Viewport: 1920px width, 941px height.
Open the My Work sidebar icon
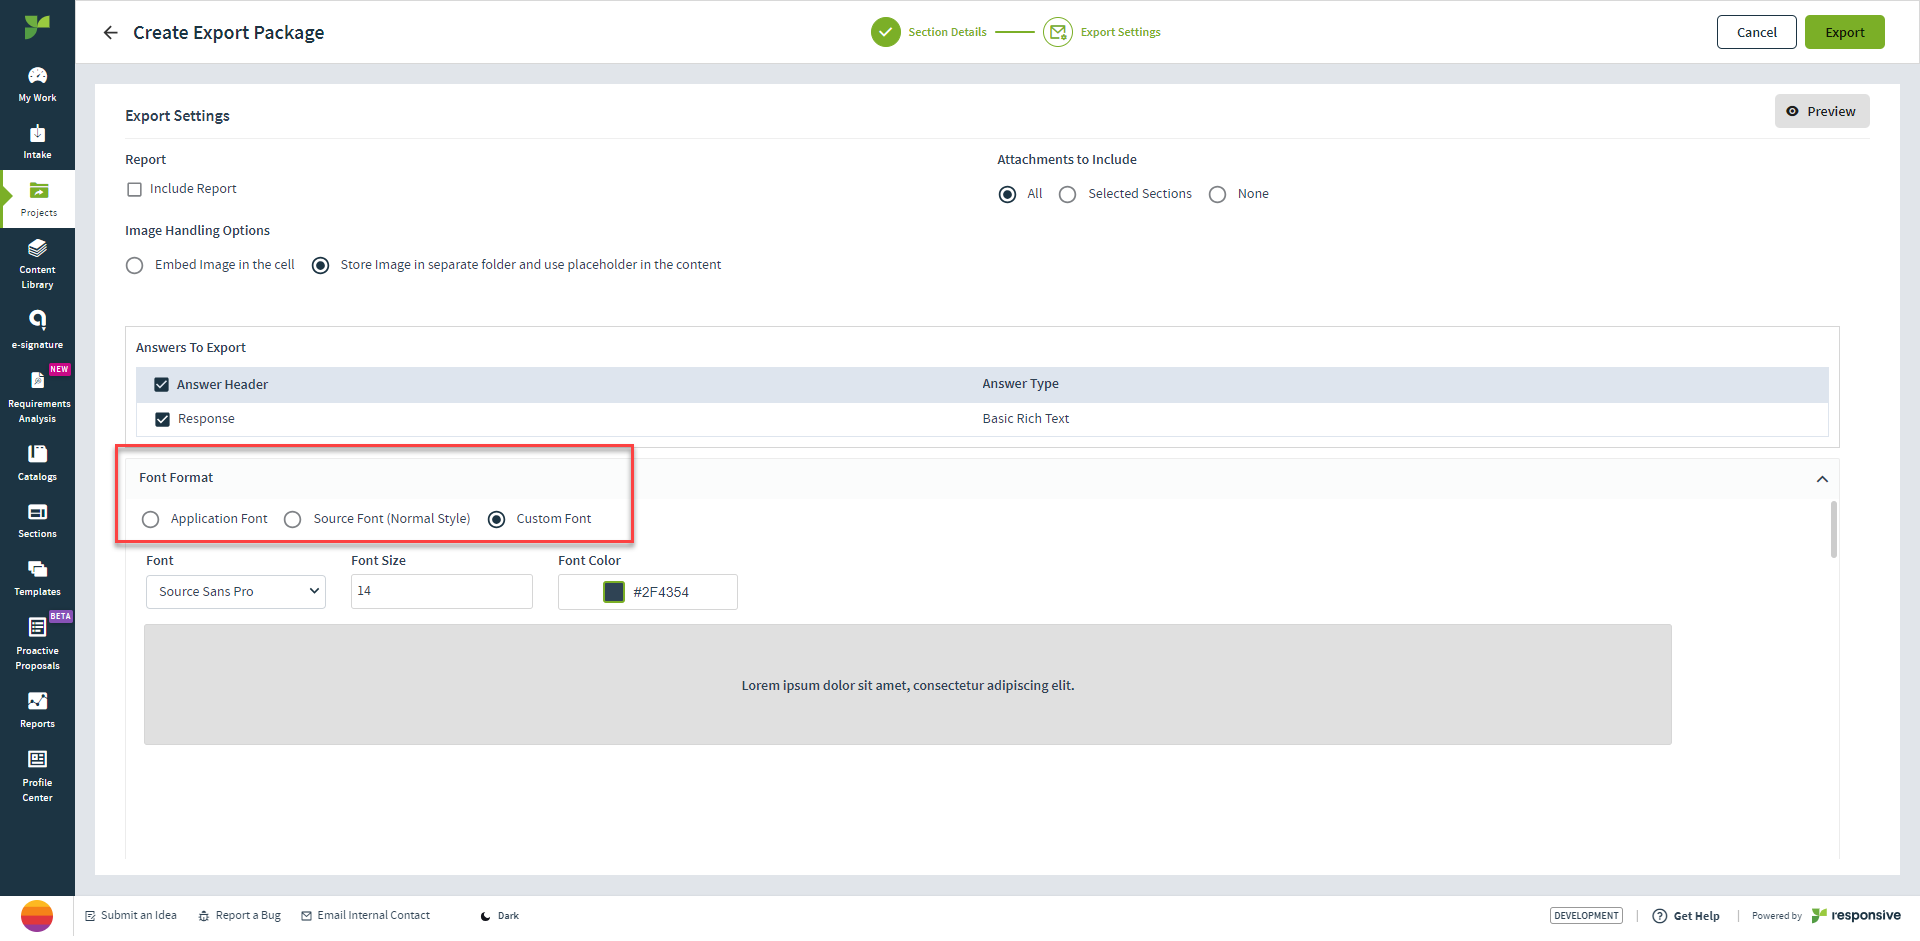tap(37, 82)
